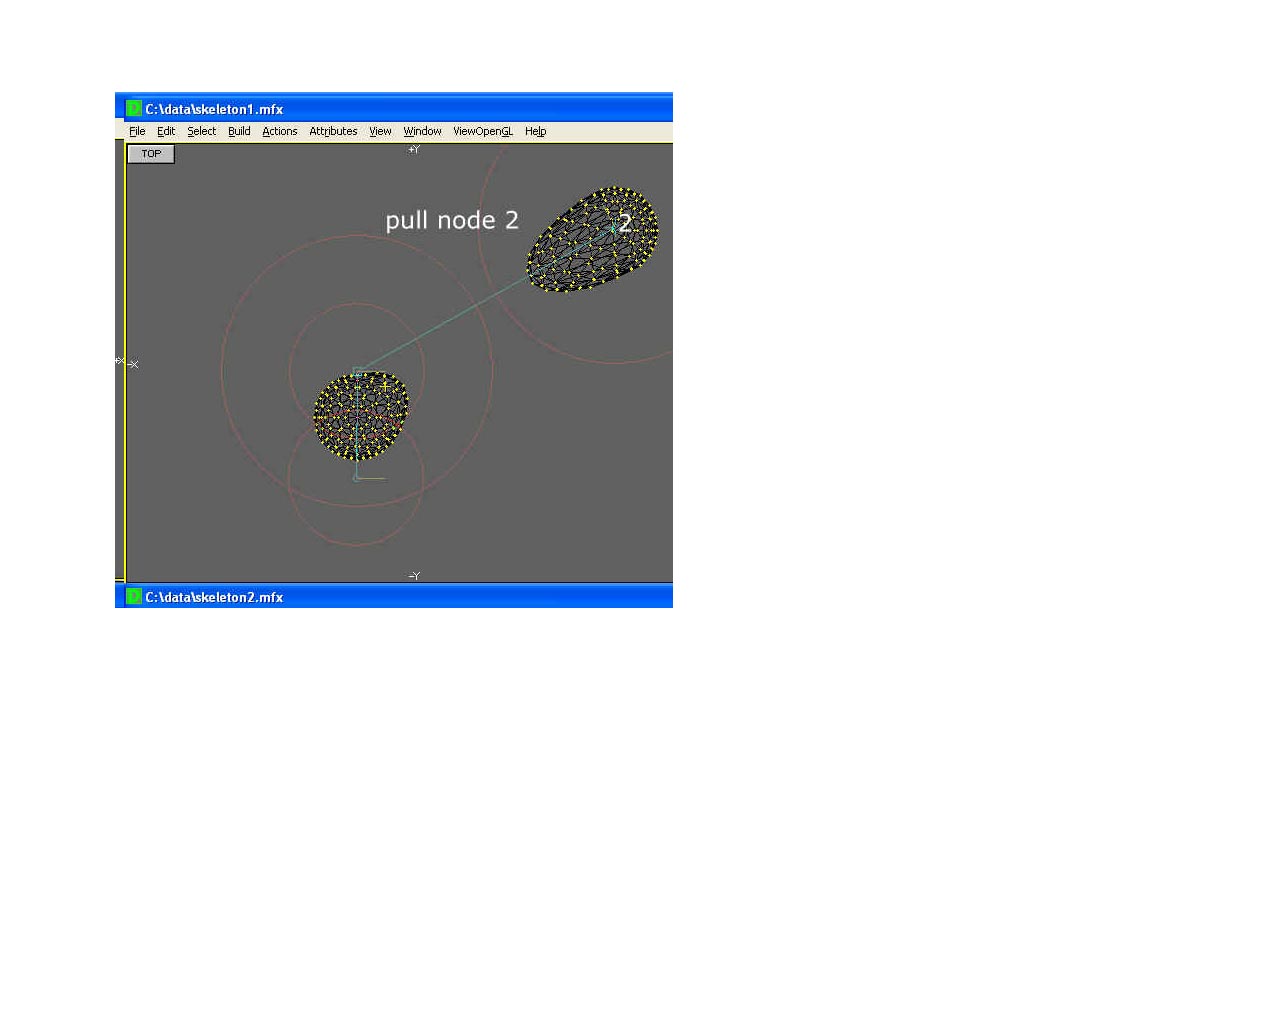Click the bottom skeleton joint node

(x=356, y=478)
